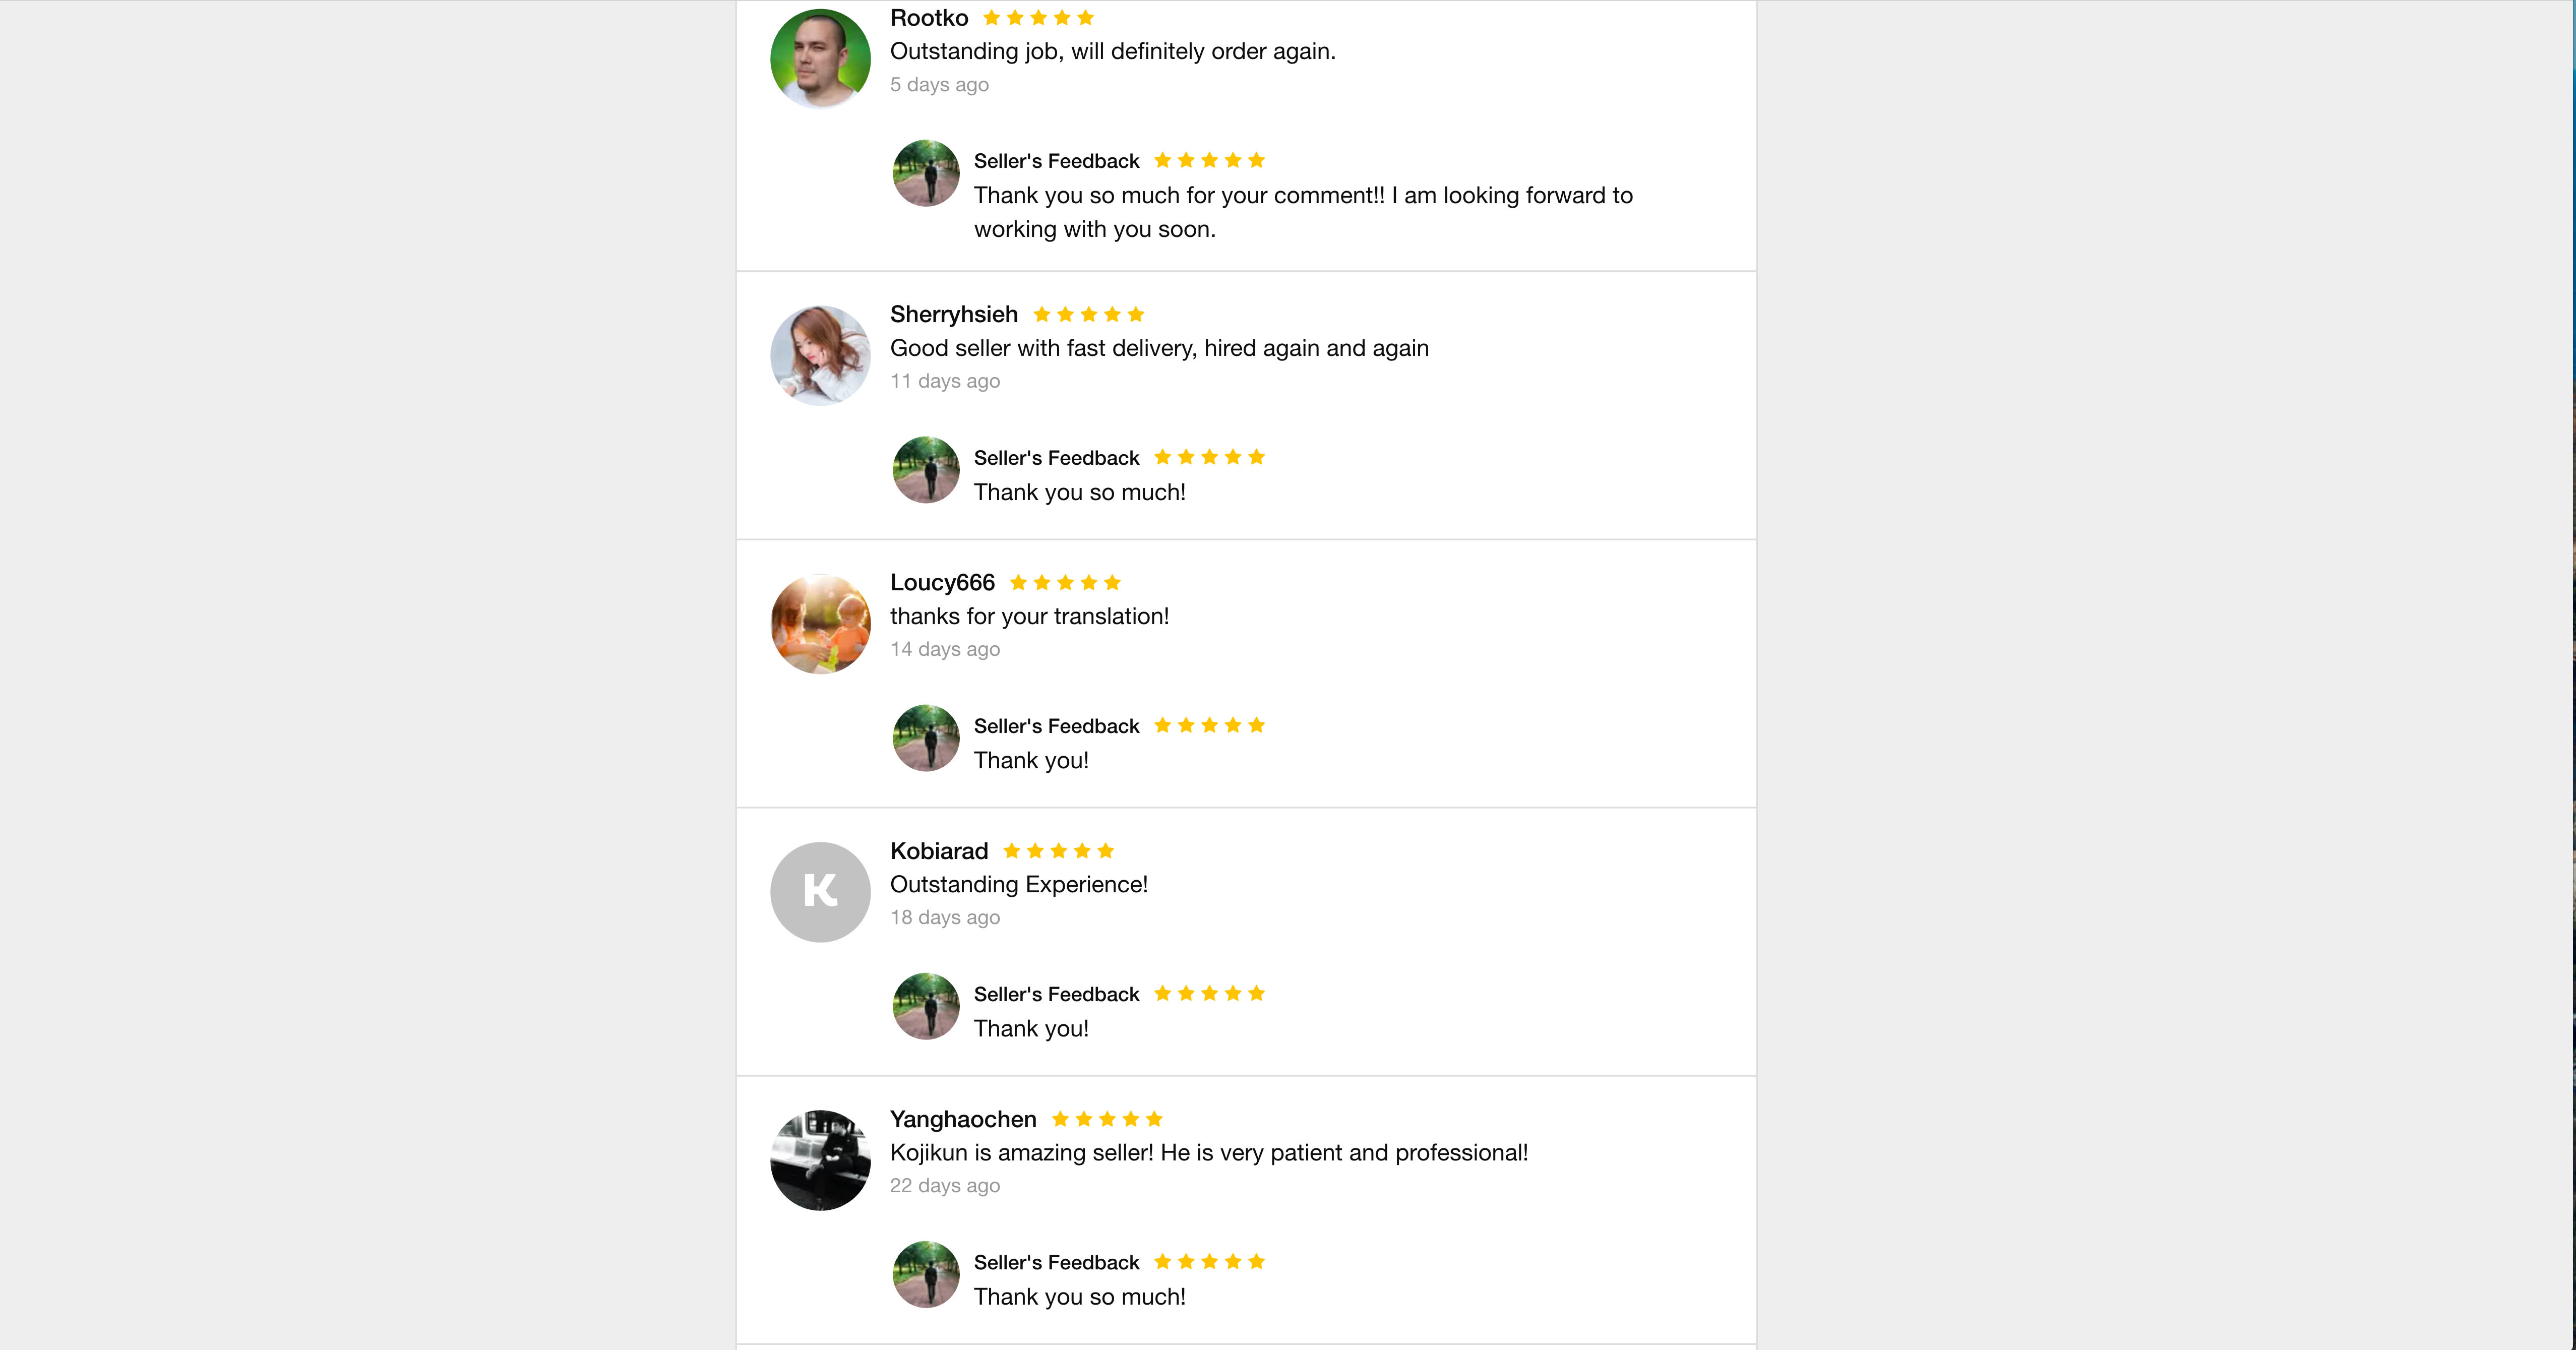Select the Kobiarad reviewer name
The width and height of the screenshot is (2576, 1350).
click(x=938, y=851)
